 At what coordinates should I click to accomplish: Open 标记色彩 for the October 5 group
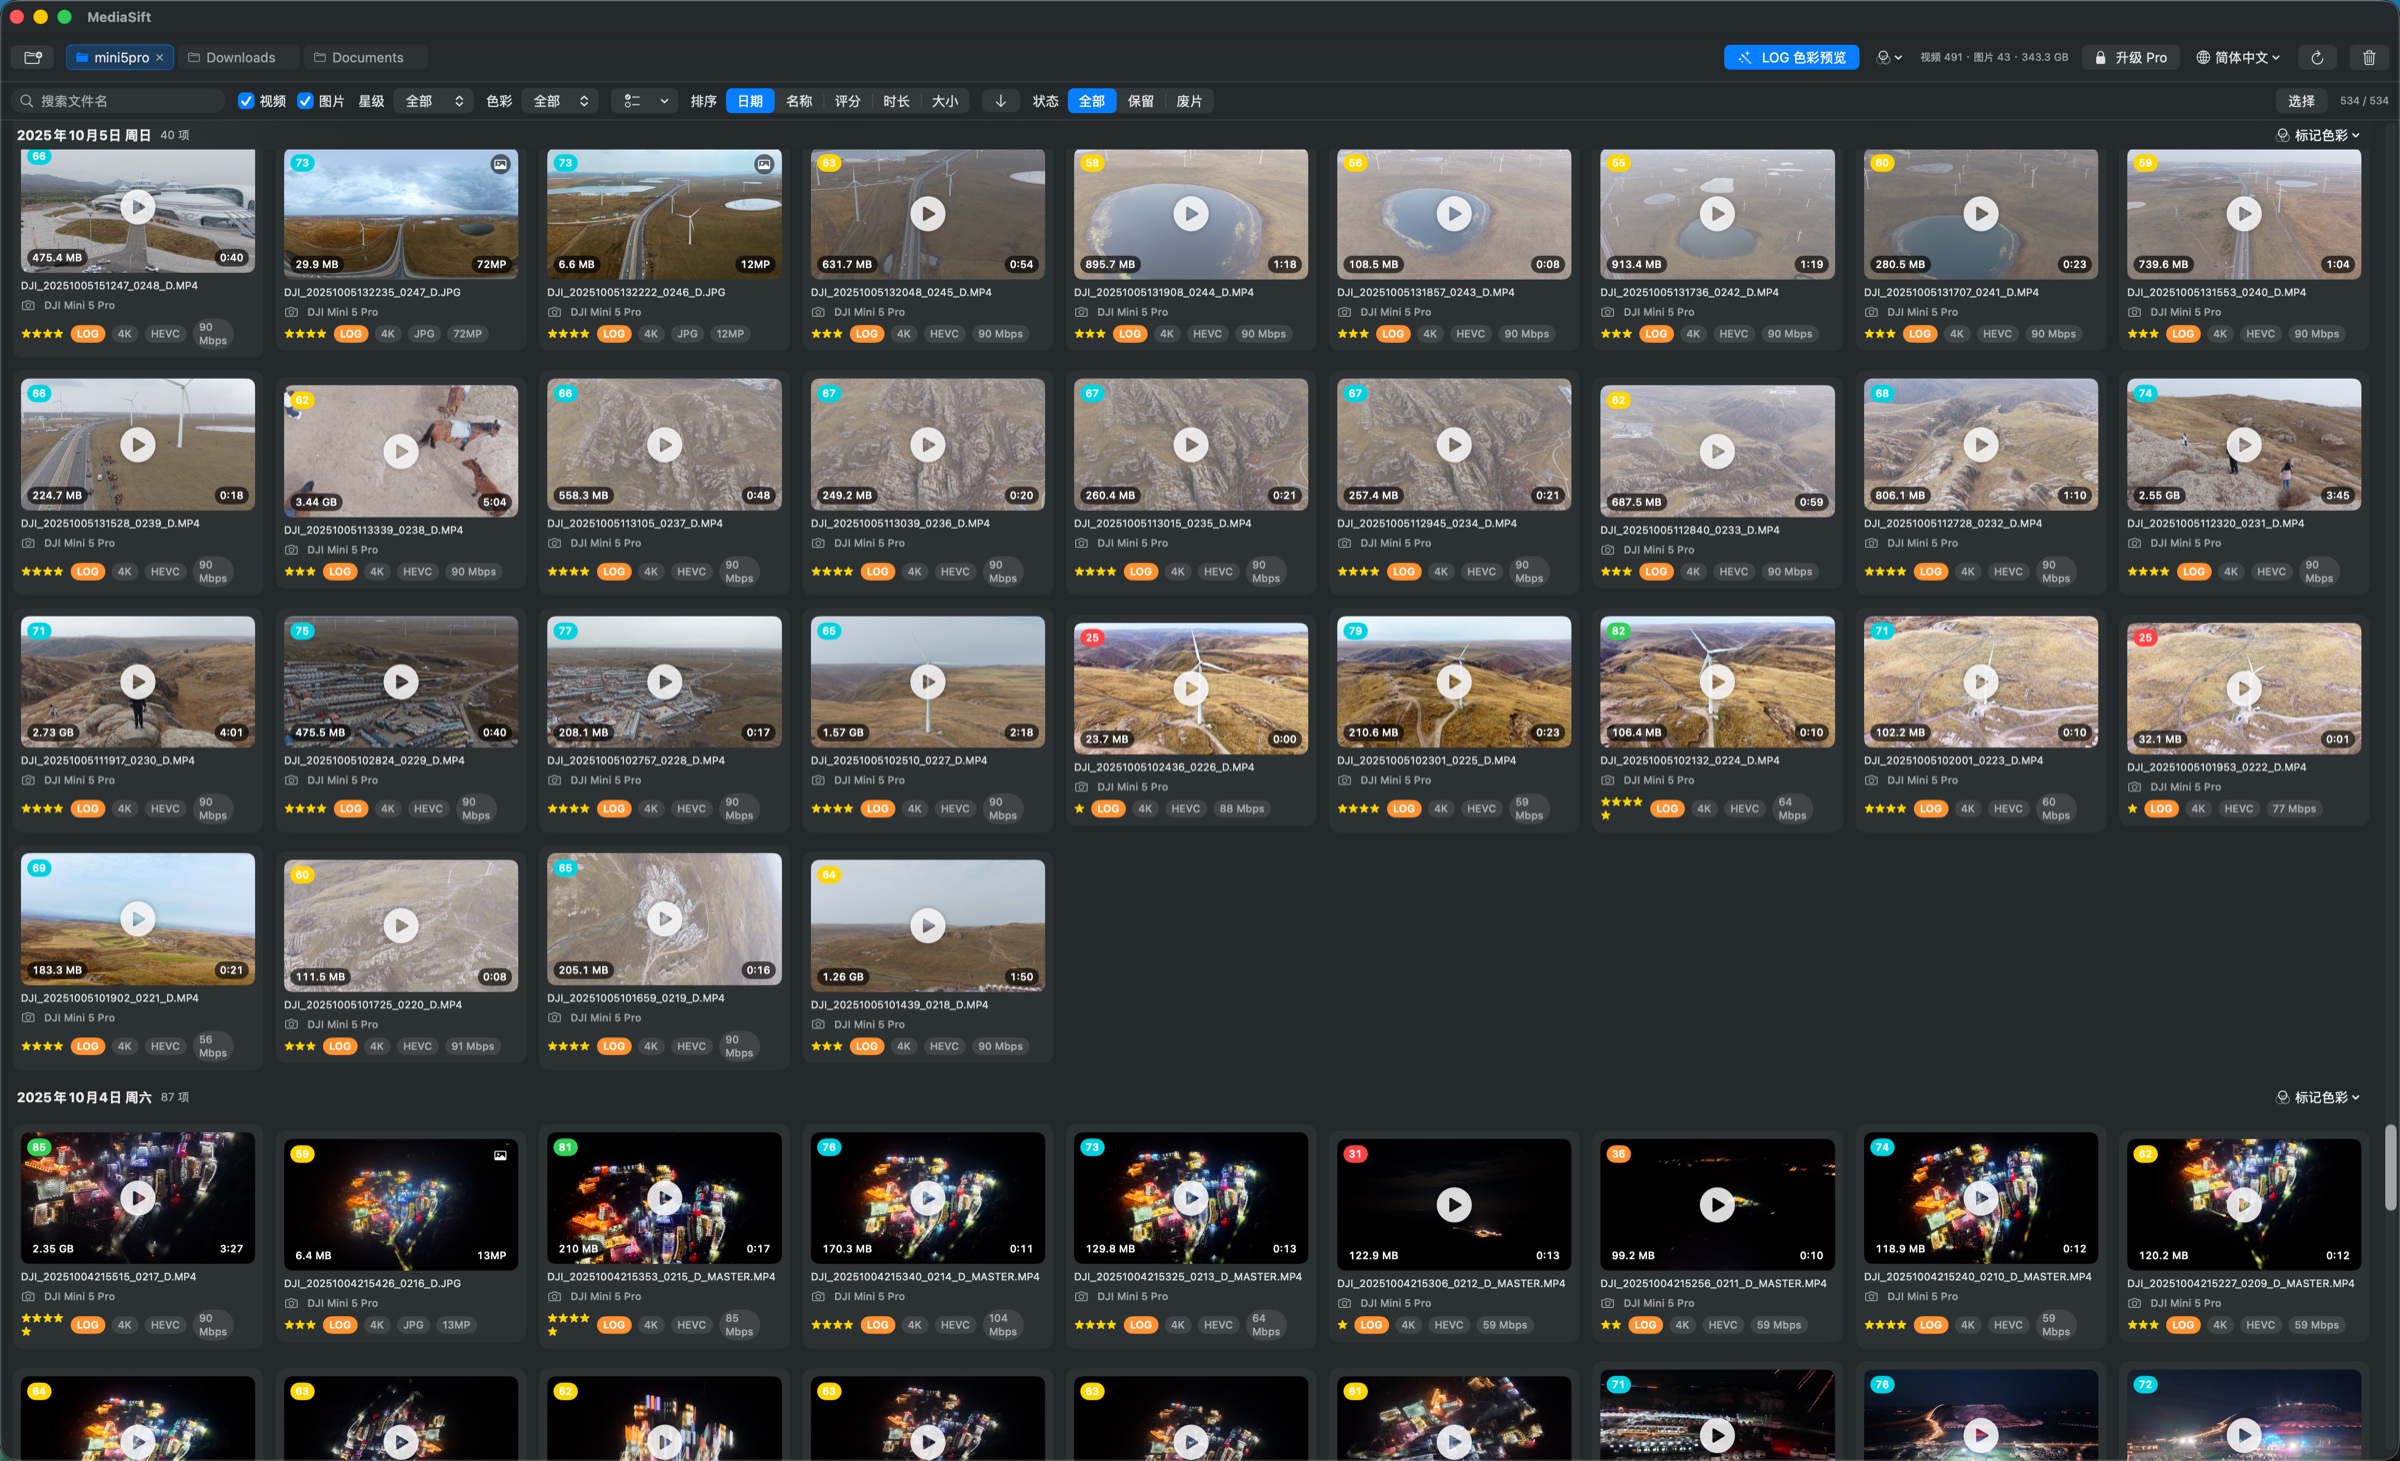click(2318, 135)
